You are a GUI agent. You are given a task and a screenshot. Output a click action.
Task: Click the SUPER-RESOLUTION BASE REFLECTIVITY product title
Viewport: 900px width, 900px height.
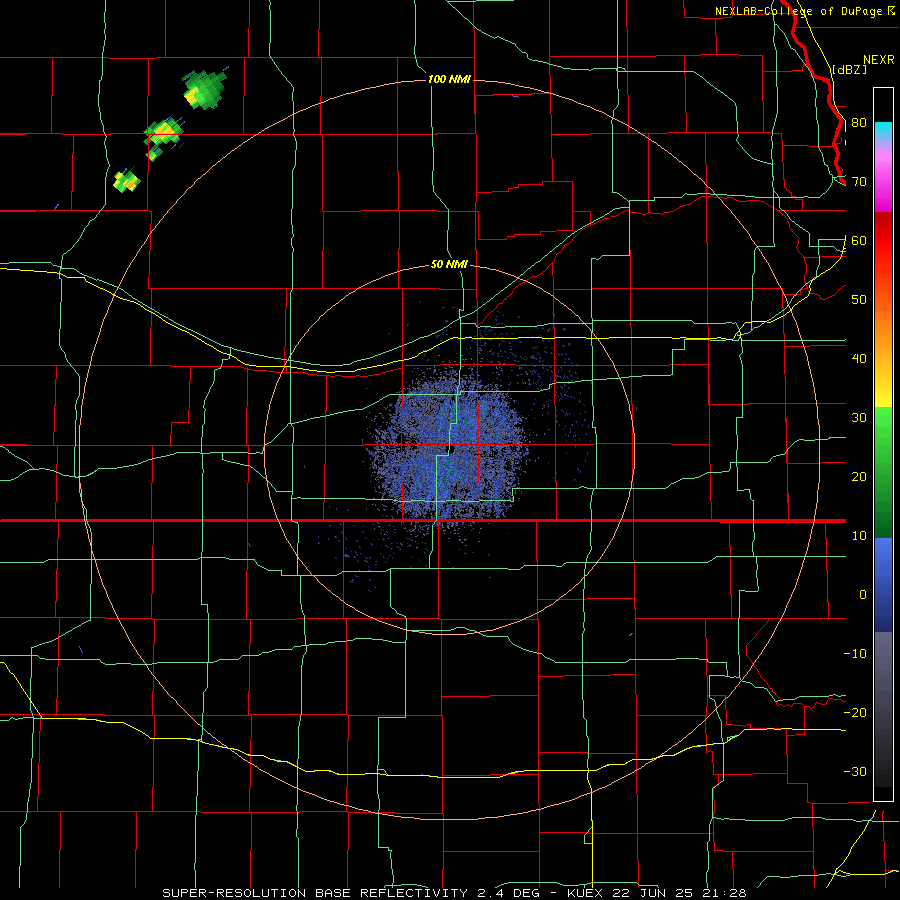point(313,893)
